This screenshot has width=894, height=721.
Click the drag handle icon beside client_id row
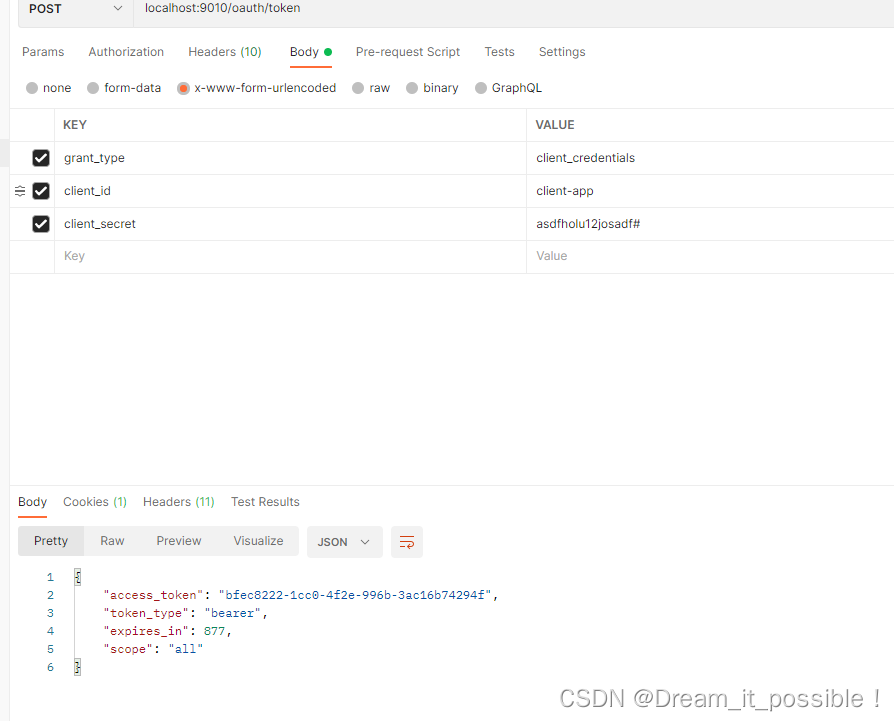[20, 191]
